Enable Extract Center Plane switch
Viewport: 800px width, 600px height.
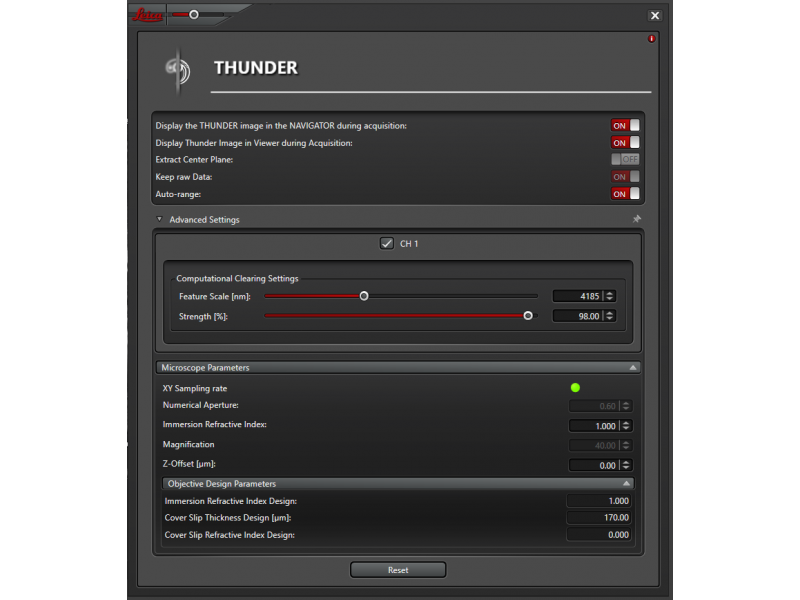click(625, 159)
